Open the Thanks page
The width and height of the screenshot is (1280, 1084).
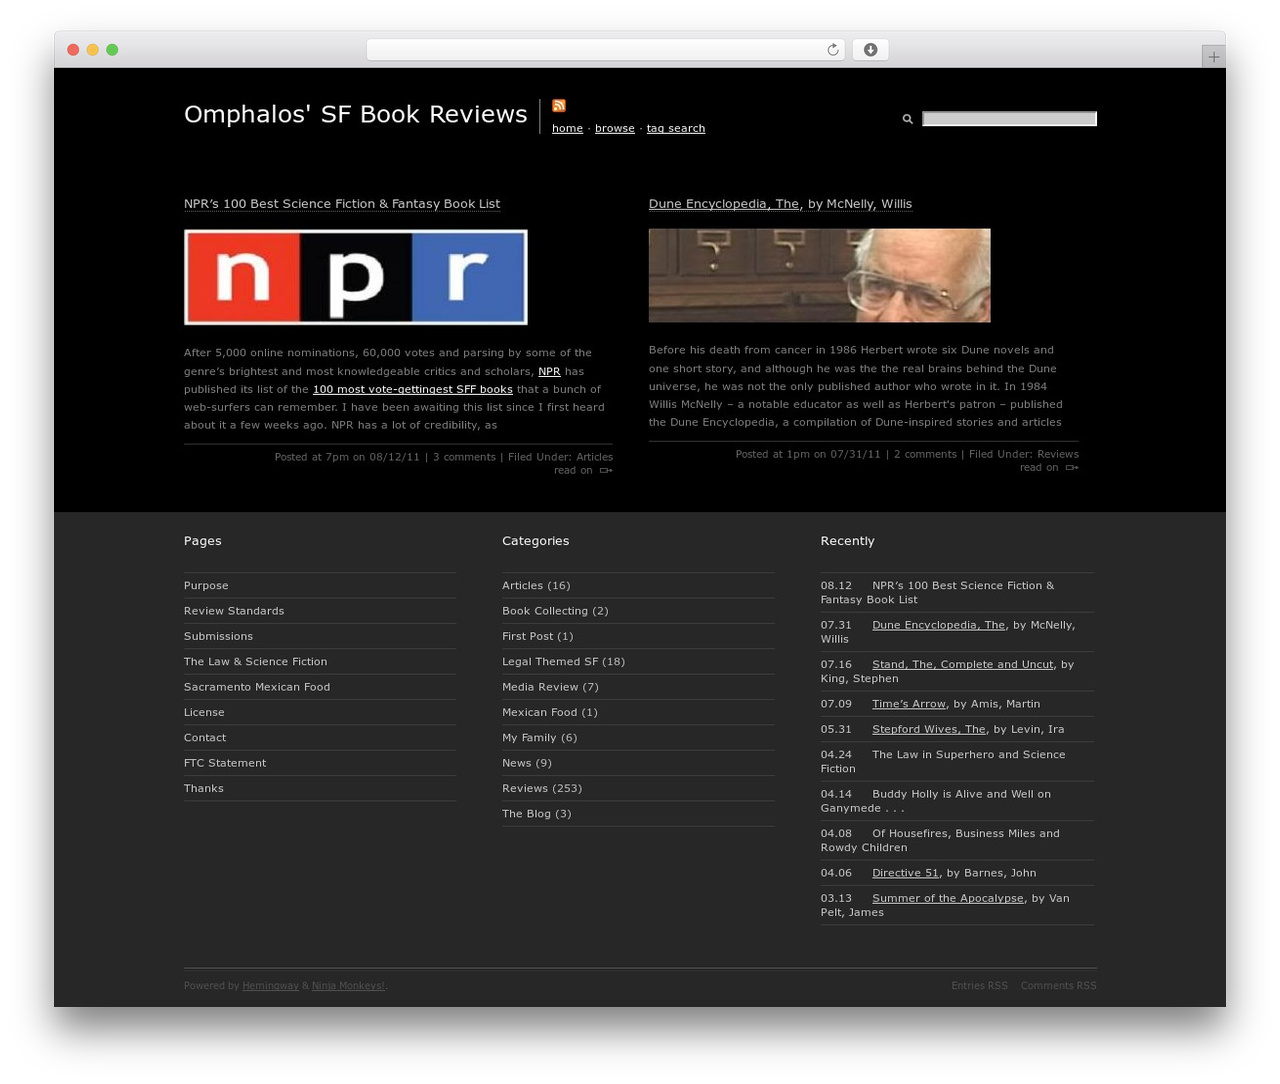pyautogui.click(x=204, y=788)
